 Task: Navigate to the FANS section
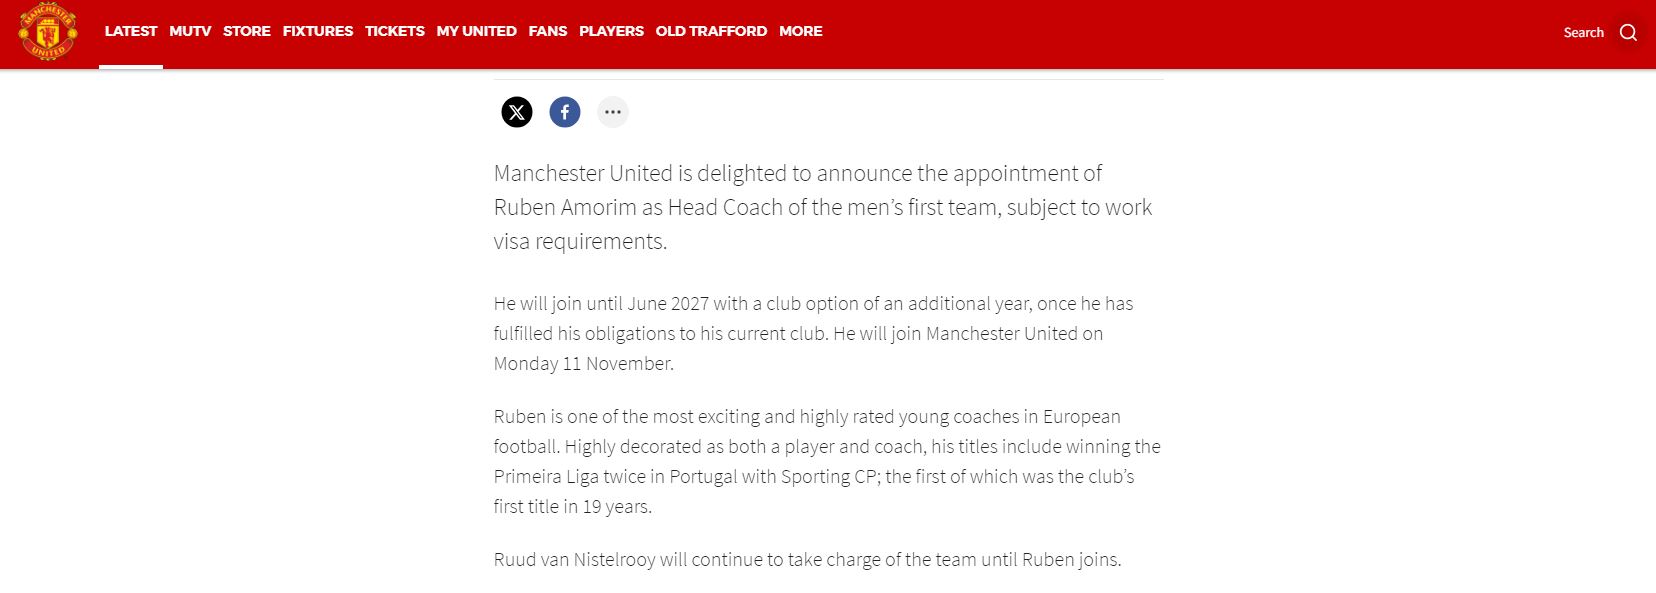coord(548,31)
